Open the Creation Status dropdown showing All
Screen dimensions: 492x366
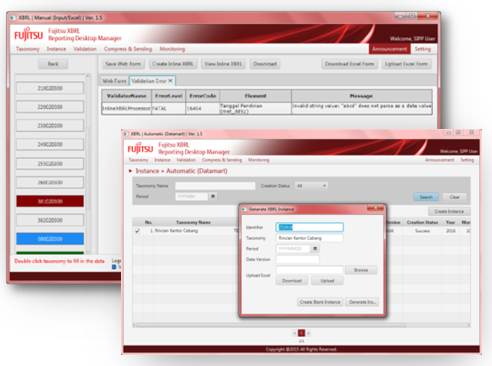[311, 186]
